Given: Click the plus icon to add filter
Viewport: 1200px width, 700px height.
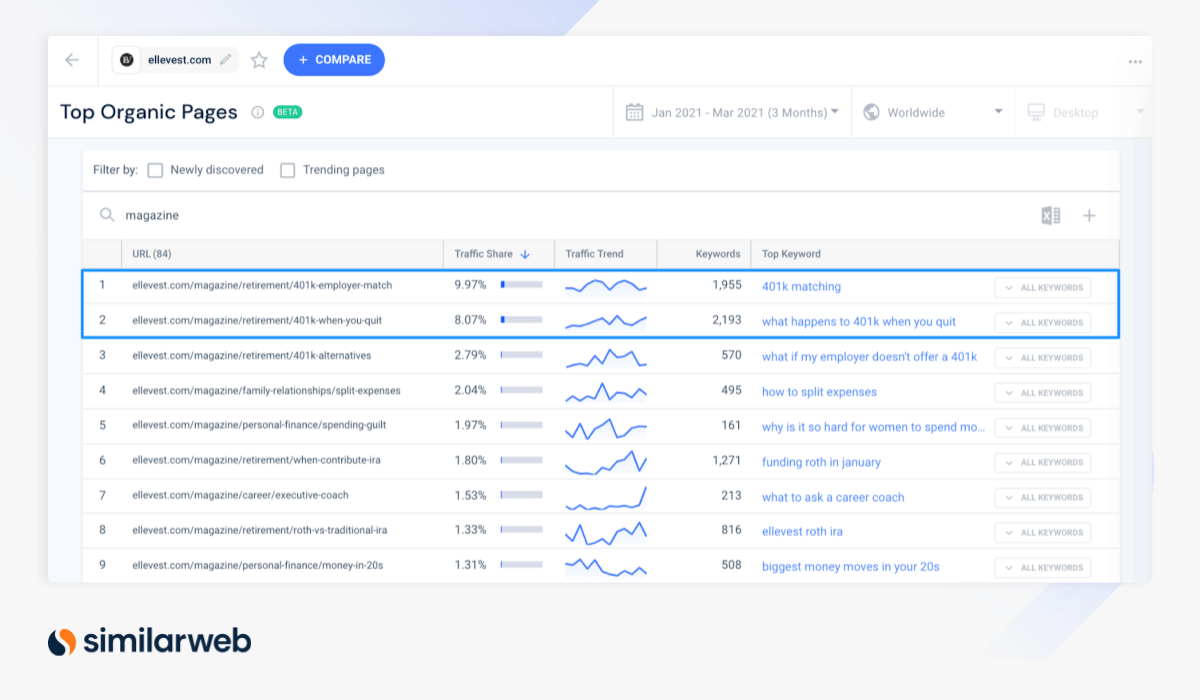Looking at the screenshot, I should (1089, 215).
